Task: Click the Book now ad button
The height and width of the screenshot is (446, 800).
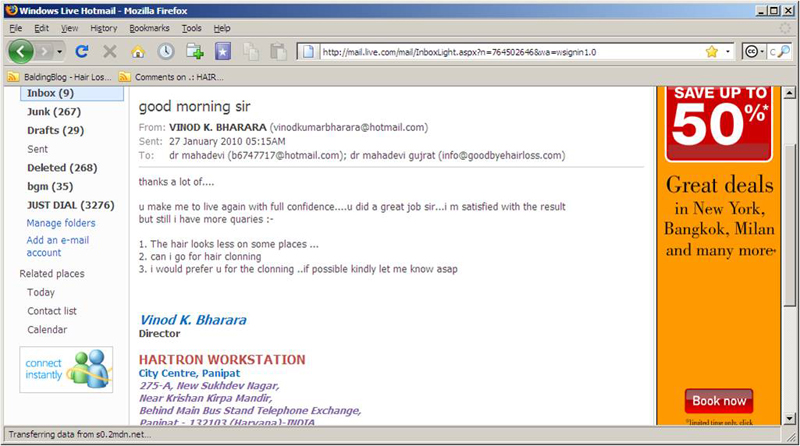Action: tap(719, 401)
